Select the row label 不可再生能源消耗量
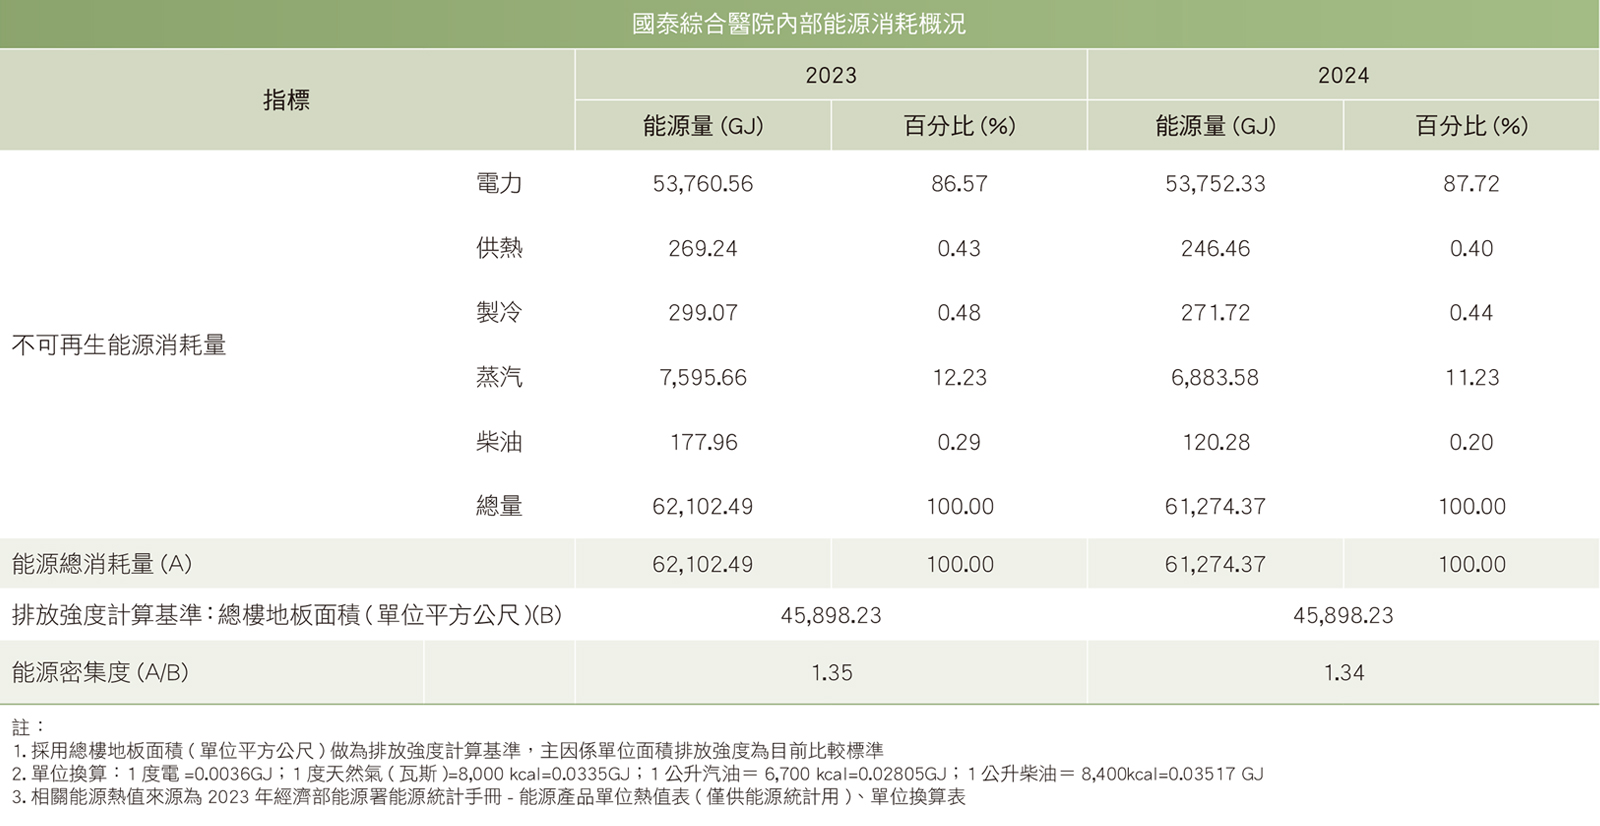Viewport: 1600px width, 826px height. coord(119,345)
